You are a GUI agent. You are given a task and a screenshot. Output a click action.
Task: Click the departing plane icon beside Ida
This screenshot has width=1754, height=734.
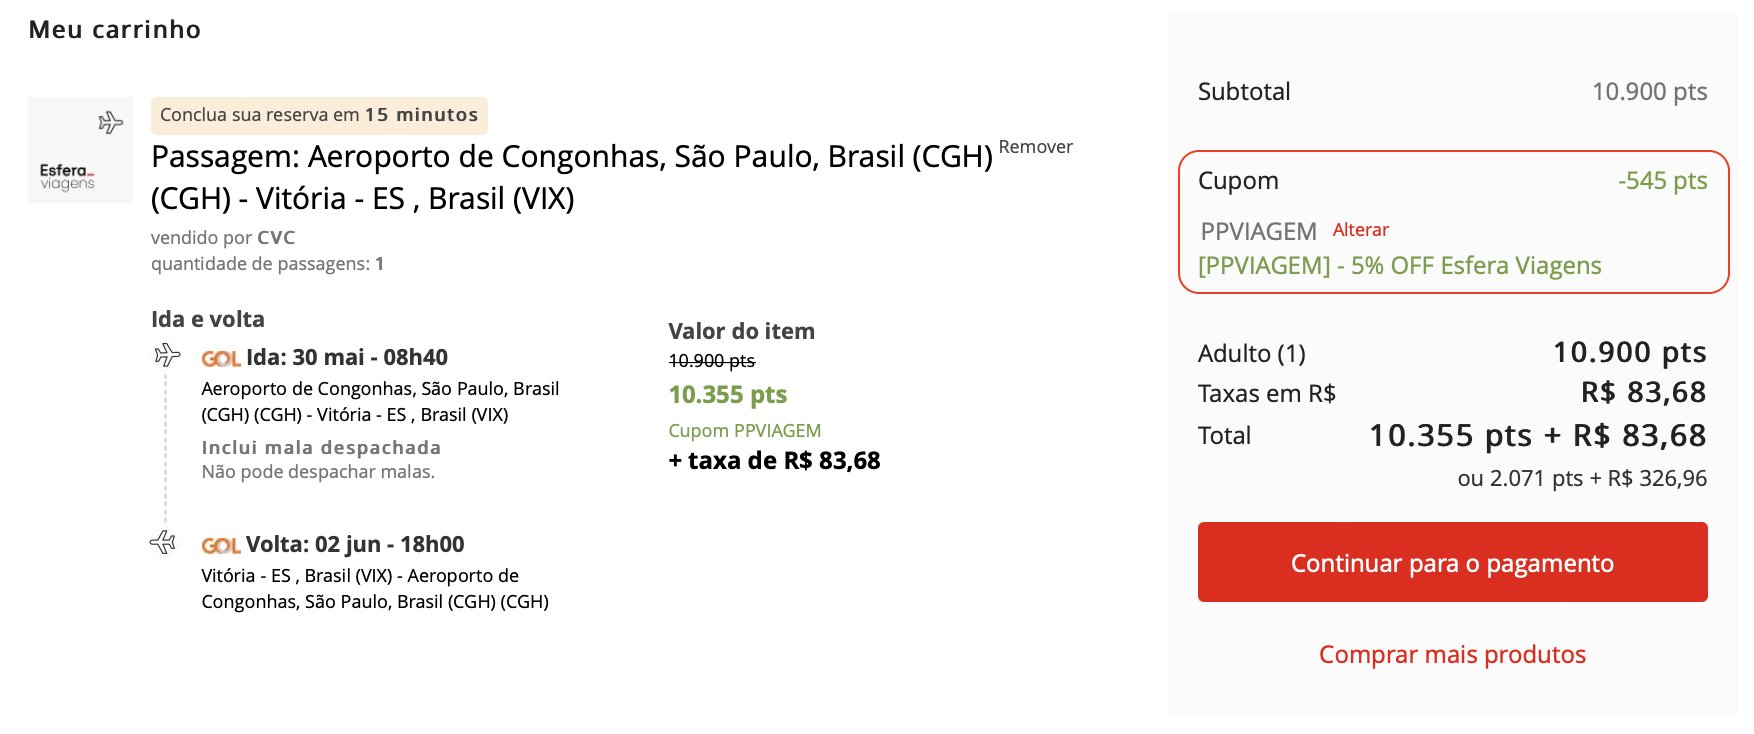click(x=167, y=355)
